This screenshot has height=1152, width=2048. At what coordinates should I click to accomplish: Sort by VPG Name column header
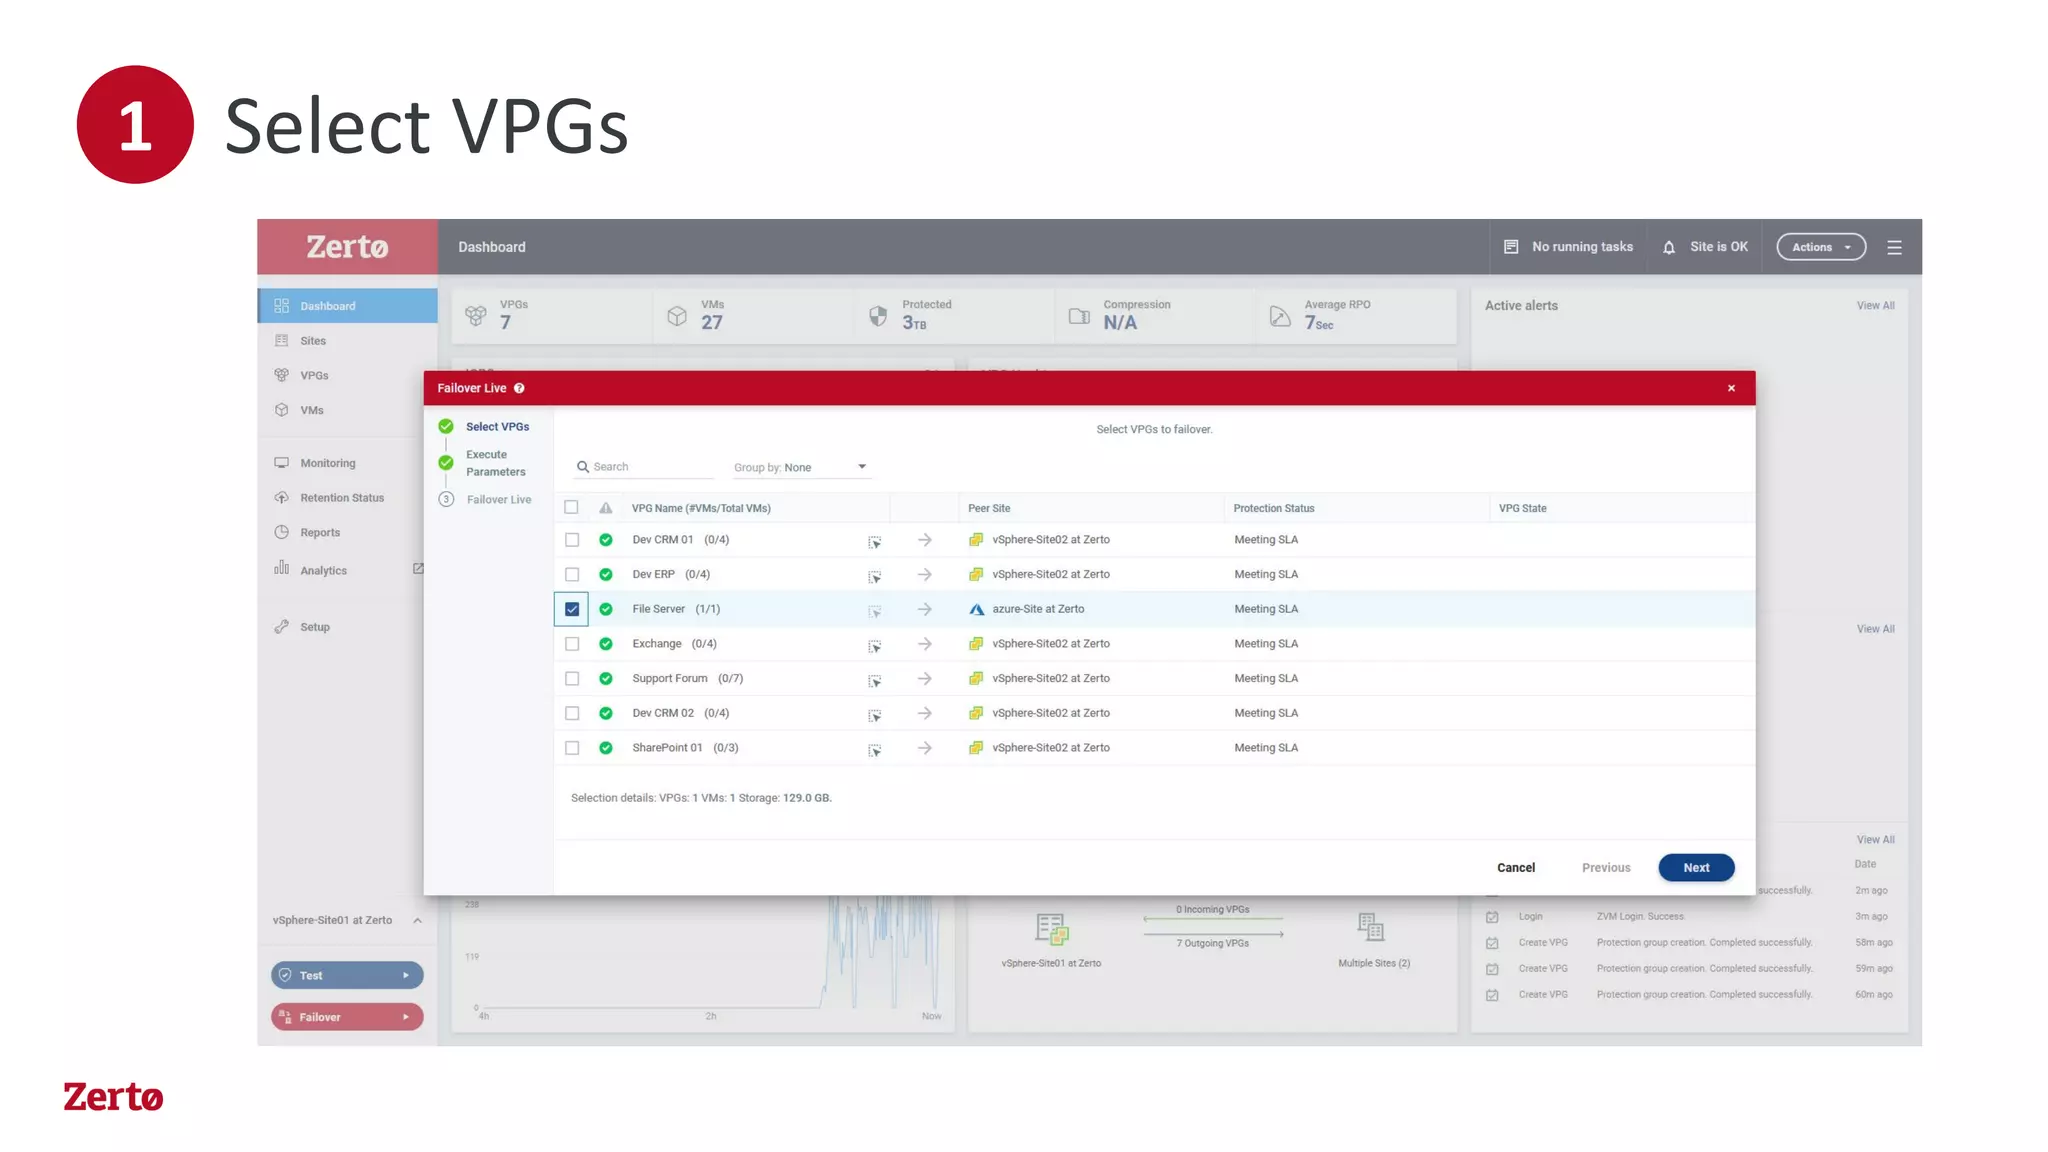(x=701, y=508)
